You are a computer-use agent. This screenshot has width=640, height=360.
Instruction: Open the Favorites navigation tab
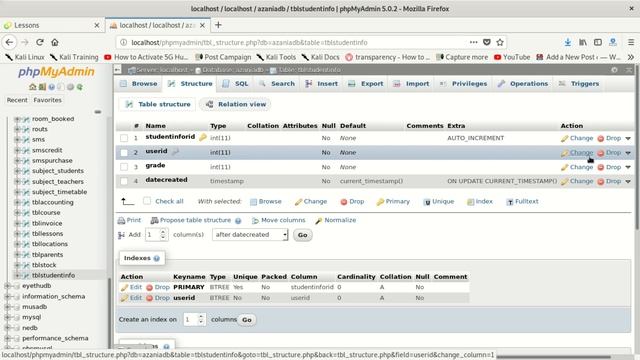[47, 100]
